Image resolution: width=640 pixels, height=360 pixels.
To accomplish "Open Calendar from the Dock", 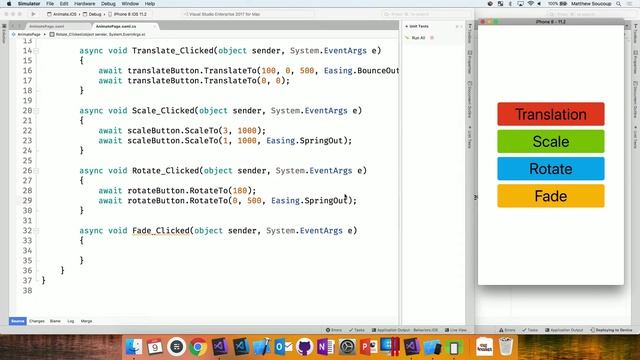I will pos(155,347).
